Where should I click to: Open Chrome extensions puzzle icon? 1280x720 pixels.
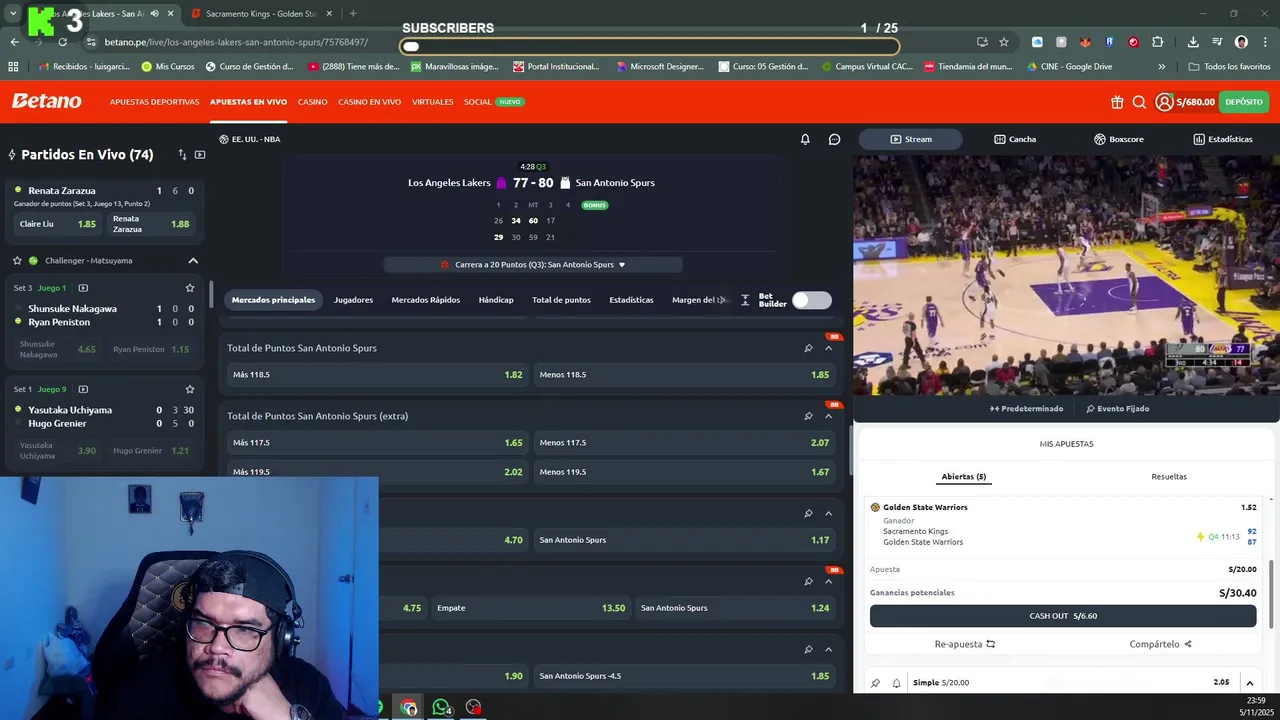pos(1157,42)
